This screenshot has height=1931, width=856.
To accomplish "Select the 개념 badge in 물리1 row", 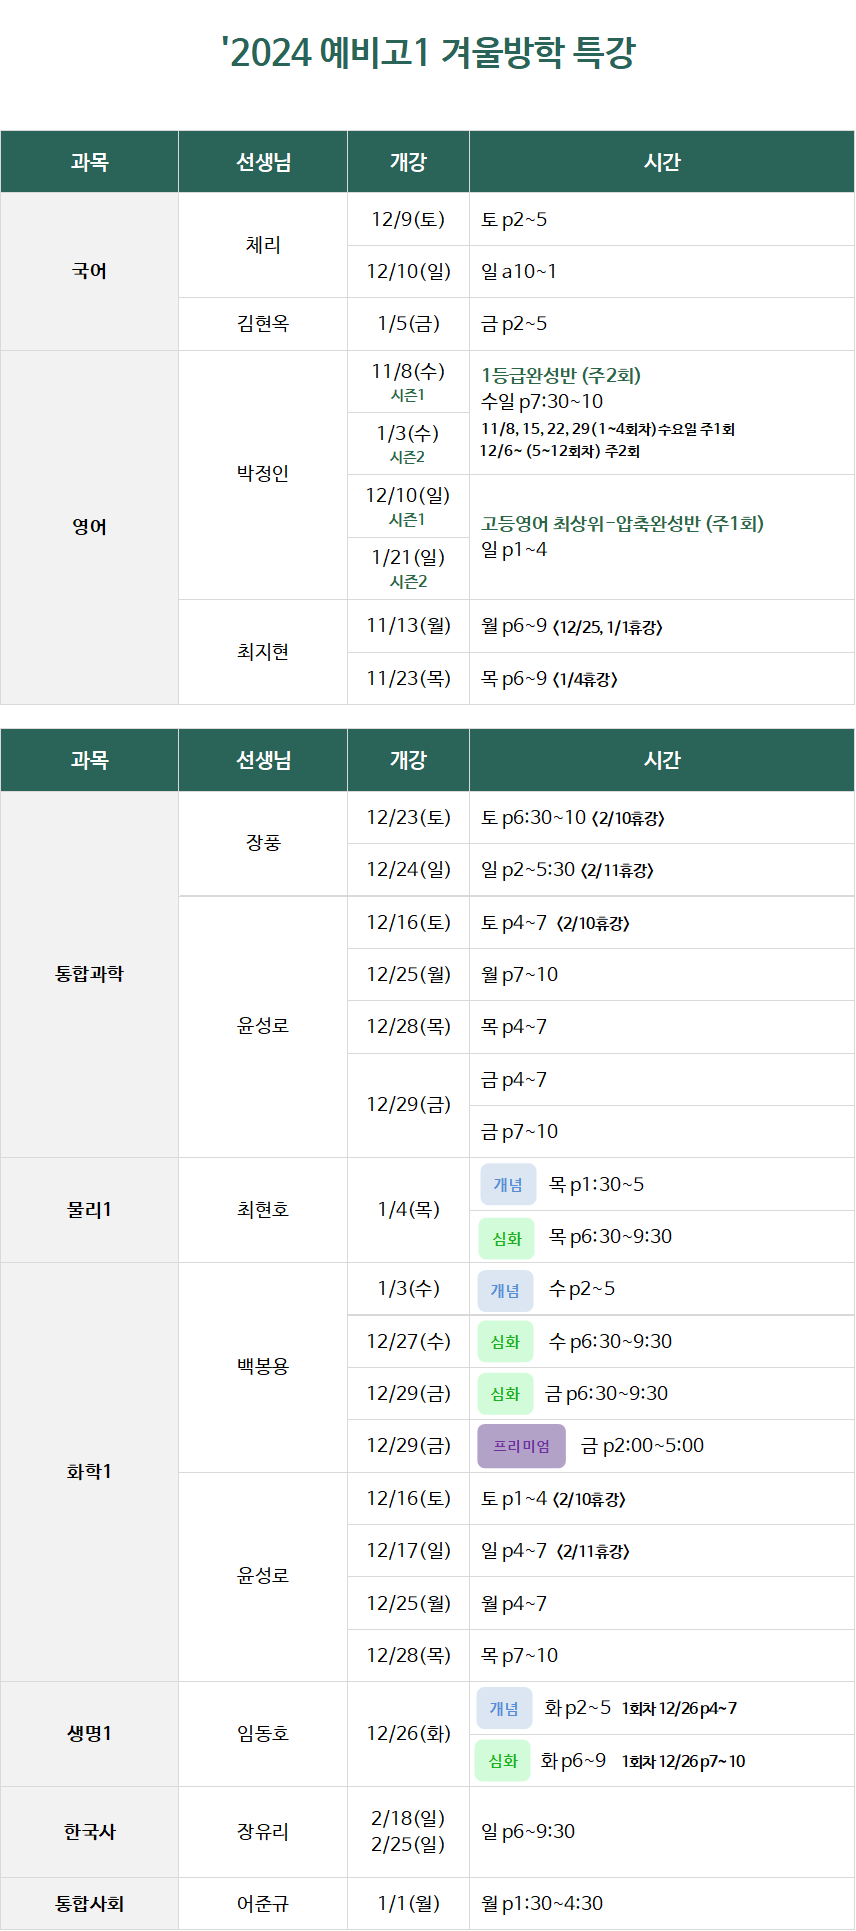I will pos(508,1185).
